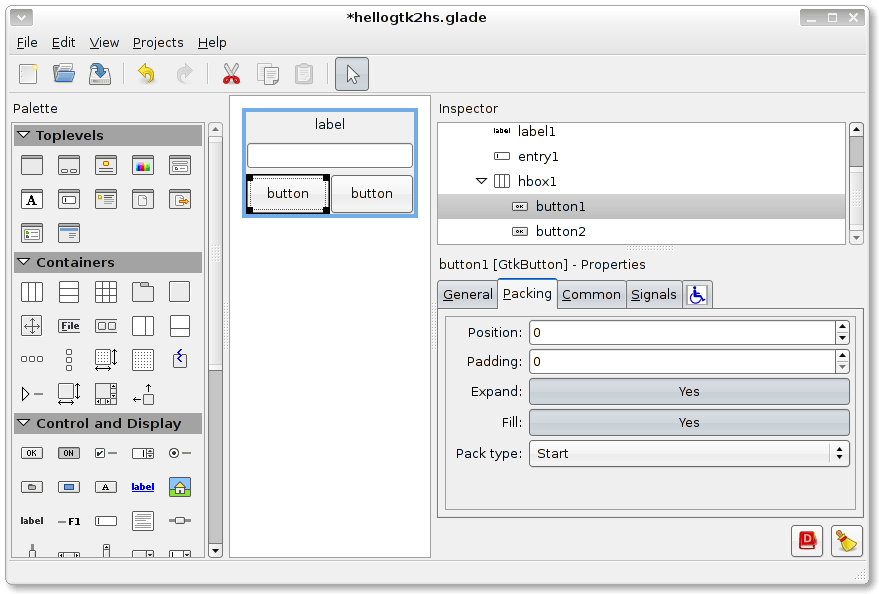Collapse the Toplevels palette section
This screenshot has height=594, width=879.
[22, 134]
